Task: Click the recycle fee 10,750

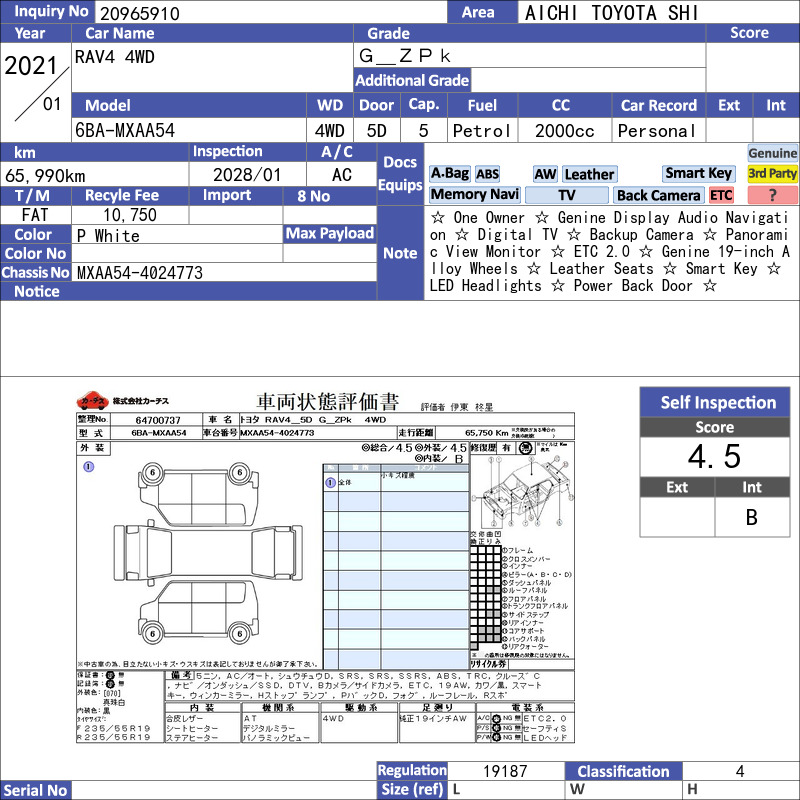Action: (130, 215)
